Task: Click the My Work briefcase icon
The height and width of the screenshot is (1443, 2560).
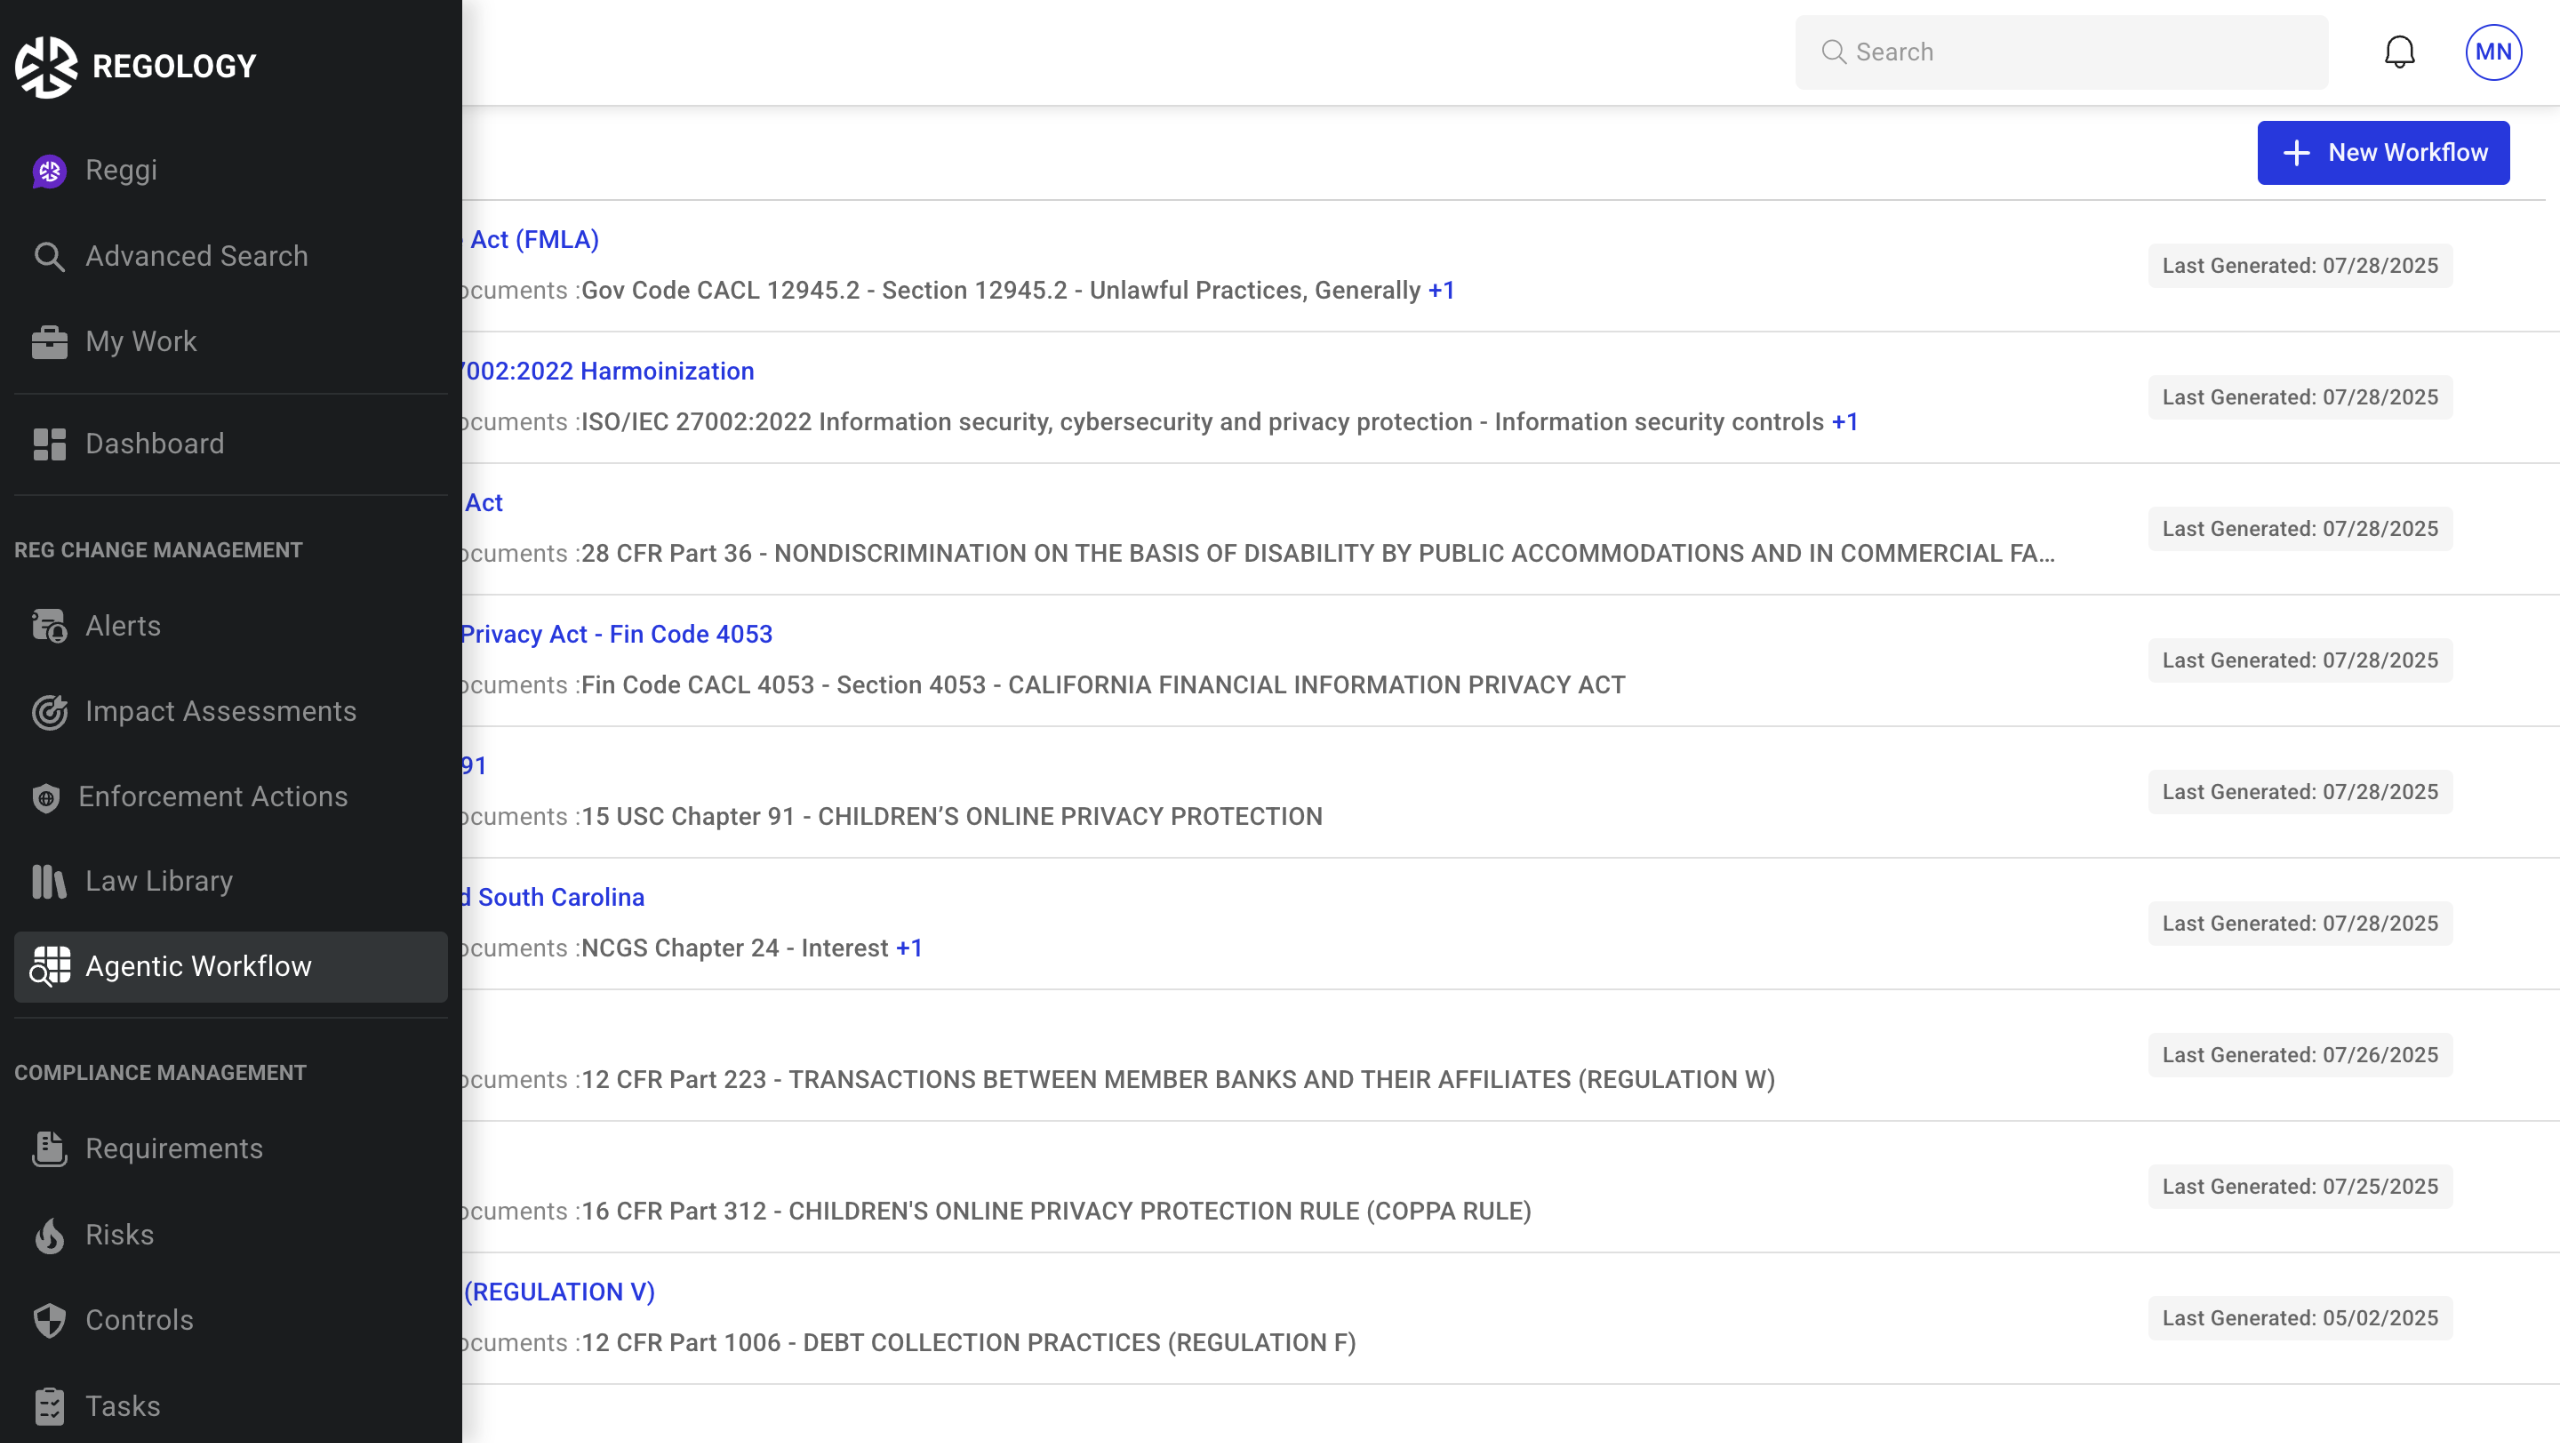Action: [49, 342]
